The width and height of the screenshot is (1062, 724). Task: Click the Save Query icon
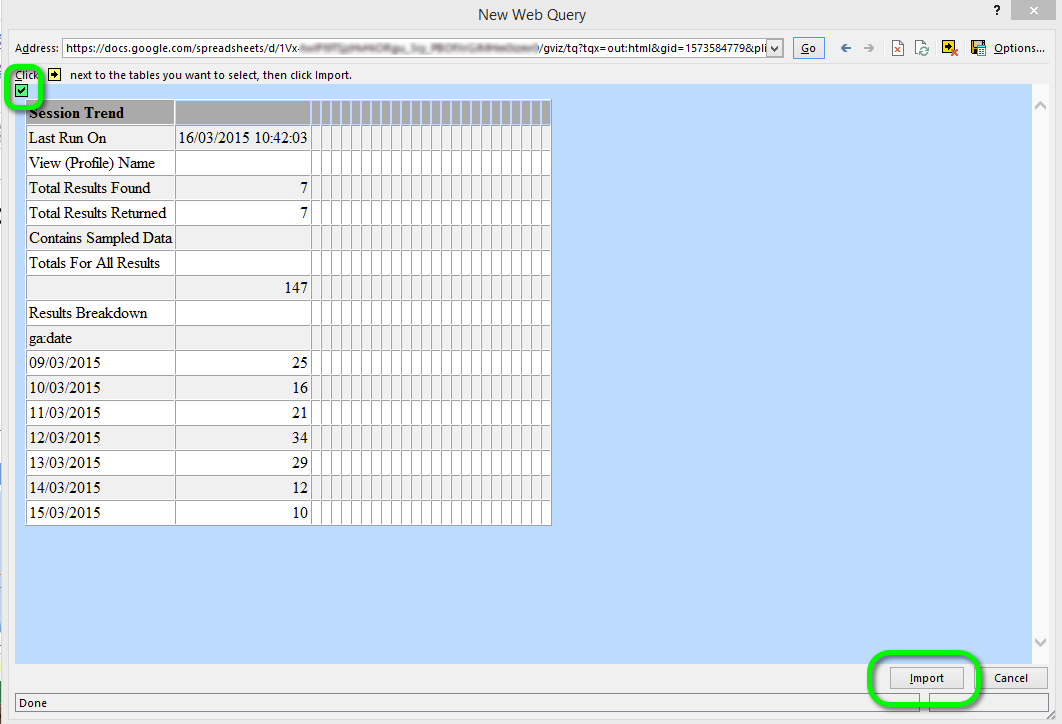(977, 48)
